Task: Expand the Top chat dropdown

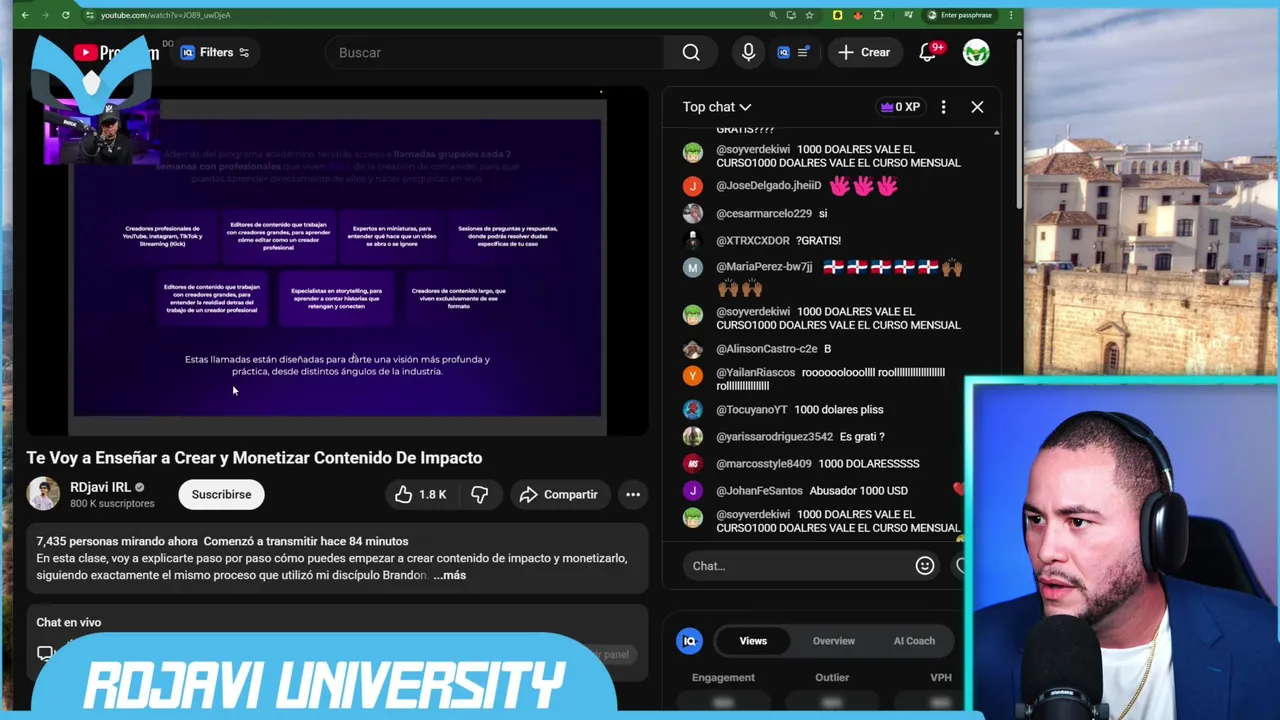Action: coord(717,107)
